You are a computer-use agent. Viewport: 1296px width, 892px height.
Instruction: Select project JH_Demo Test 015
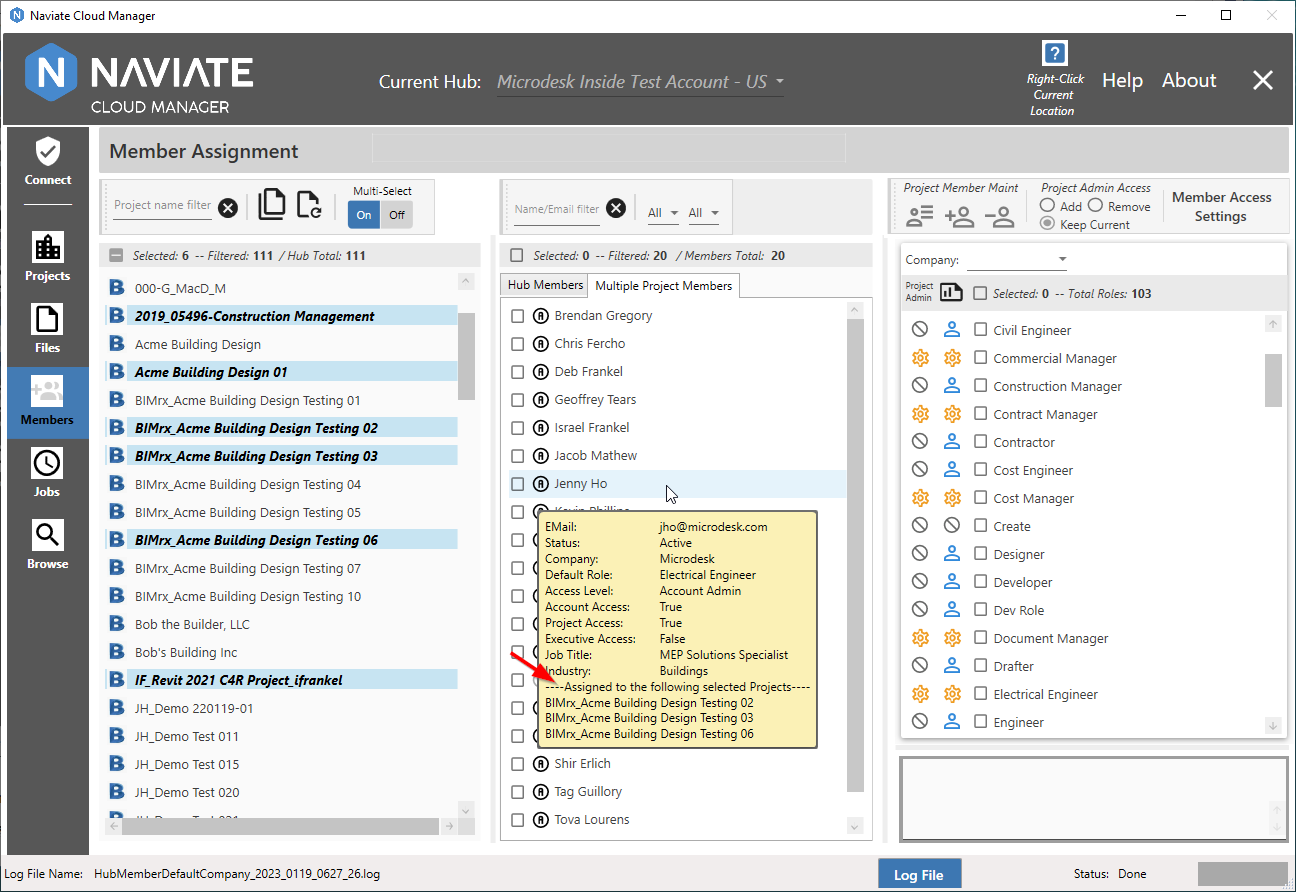[187, 764]
